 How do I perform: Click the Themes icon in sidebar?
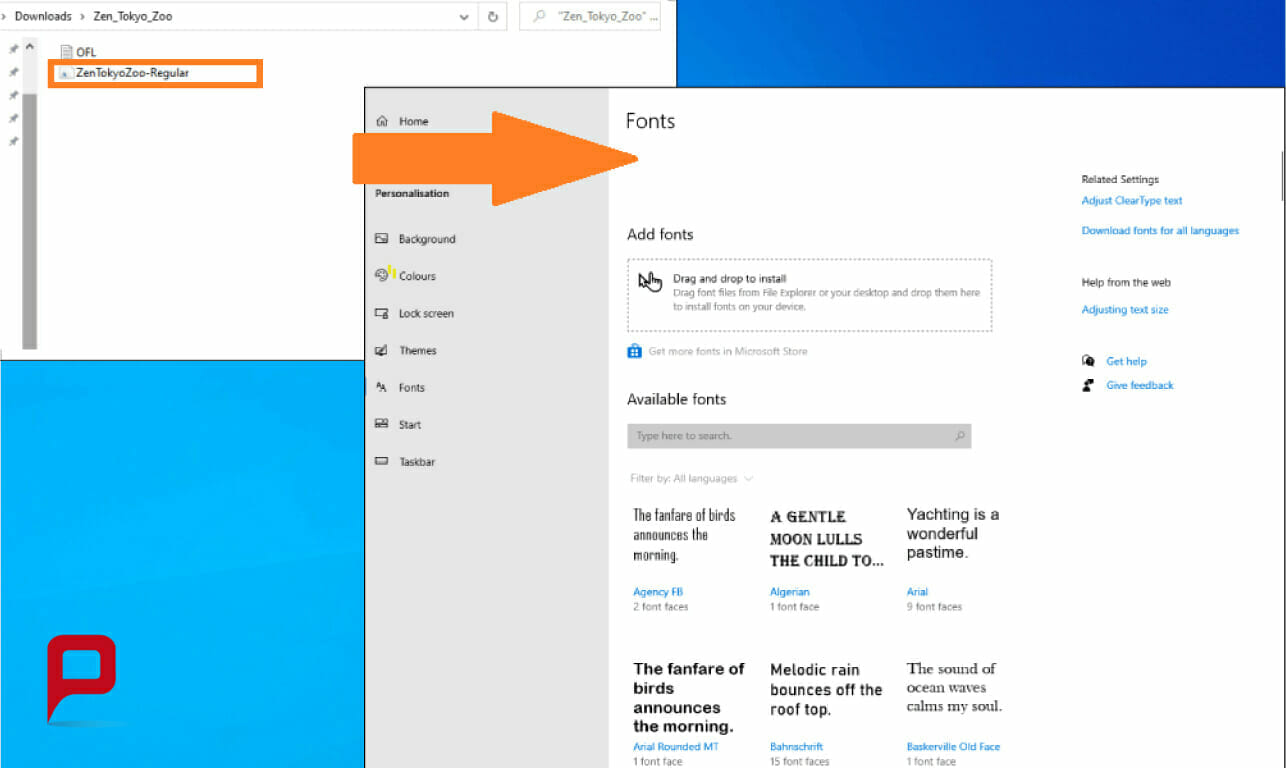pyautogui.click(x=381, y=350)
